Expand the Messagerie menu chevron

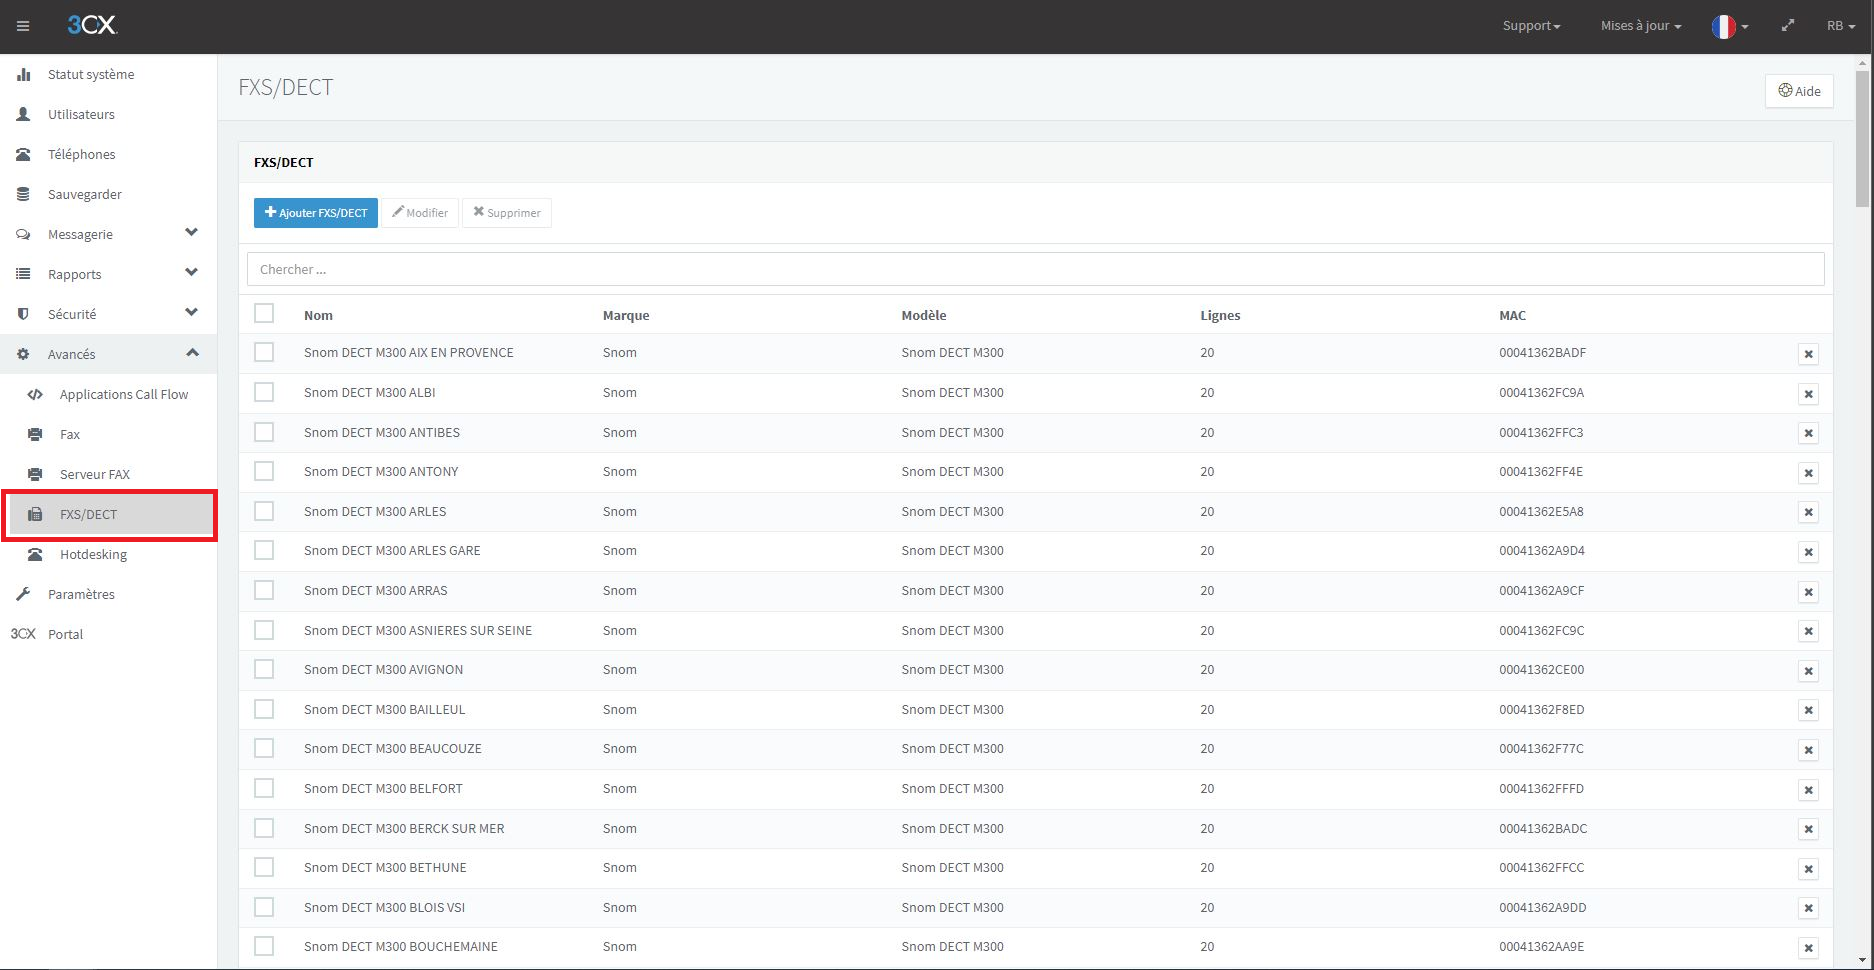[192, 233]
